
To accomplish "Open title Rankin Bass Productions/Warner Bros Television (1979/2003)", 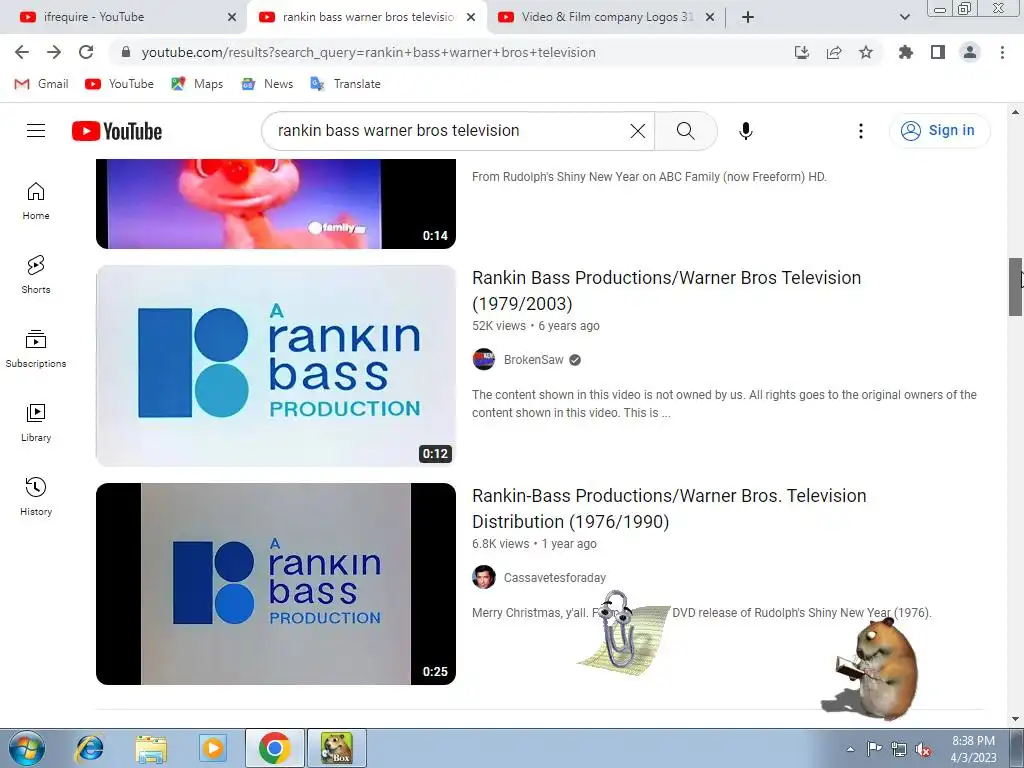I will tap(666, 291).
